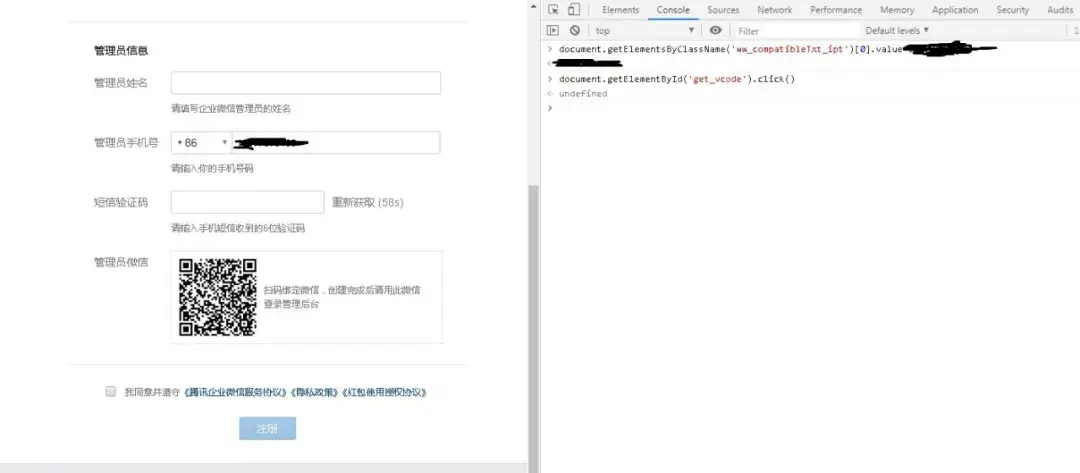
Task: Open the 红包使用授权协议 link
Action: point(385,392)
